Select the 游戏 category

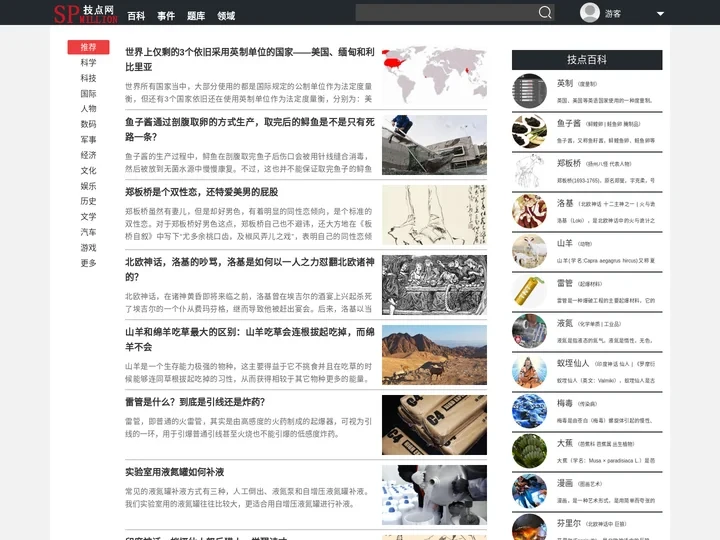[88, 248]
